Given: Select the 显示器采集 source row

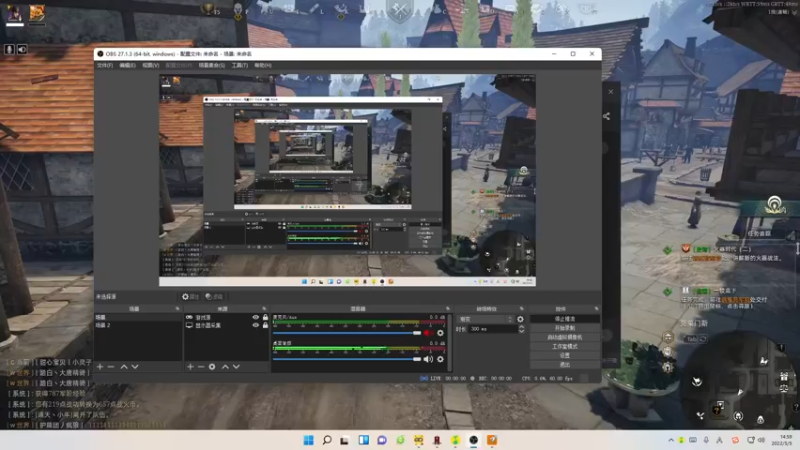Looking at the screenshot, I should (x=227, y=325).
